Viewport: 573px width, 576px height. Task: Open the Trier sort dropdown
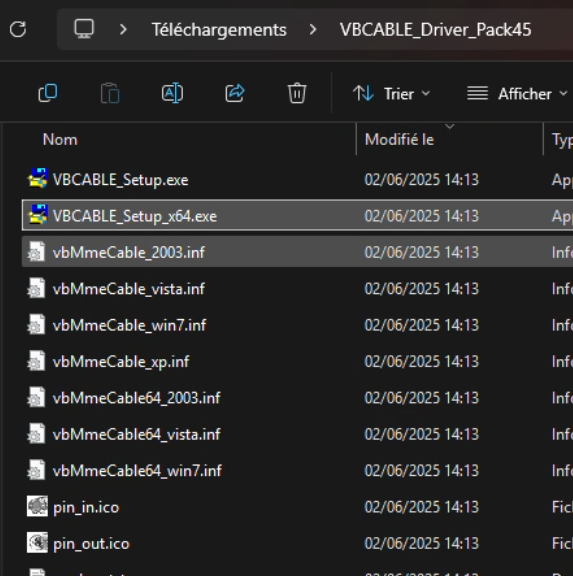coord(392,94)
